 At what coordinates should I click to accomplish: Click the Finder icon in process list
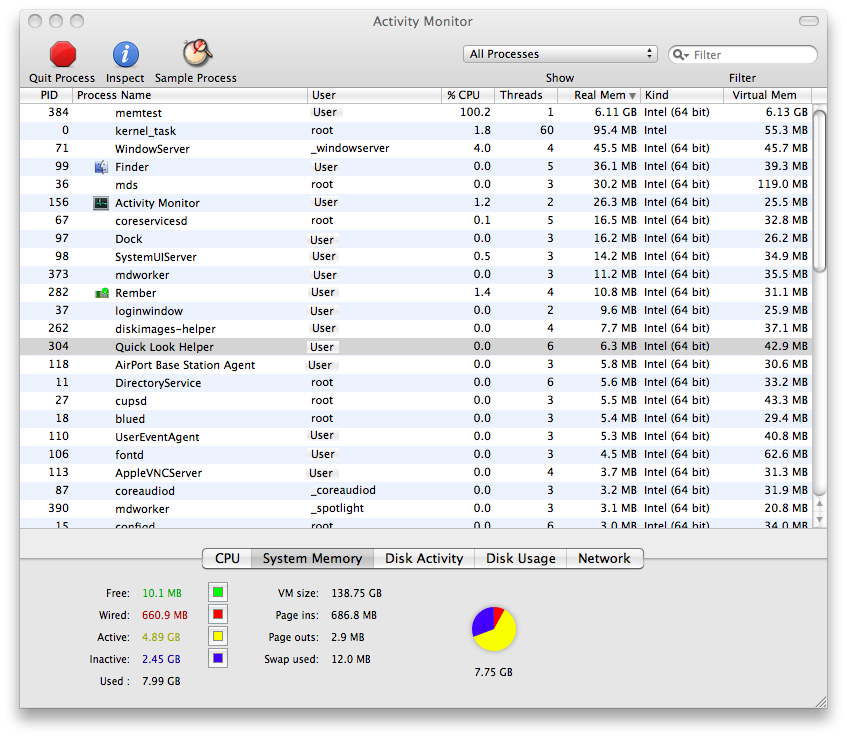(101, 167)
